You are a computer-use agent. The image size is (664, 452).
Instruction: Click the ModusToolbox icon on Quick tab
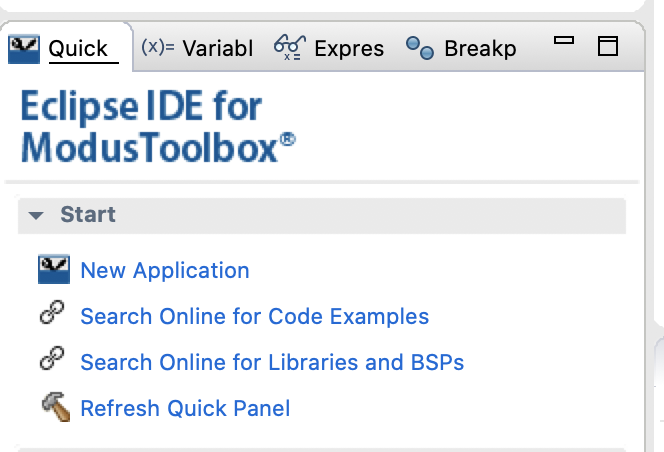tap(24, 48)
